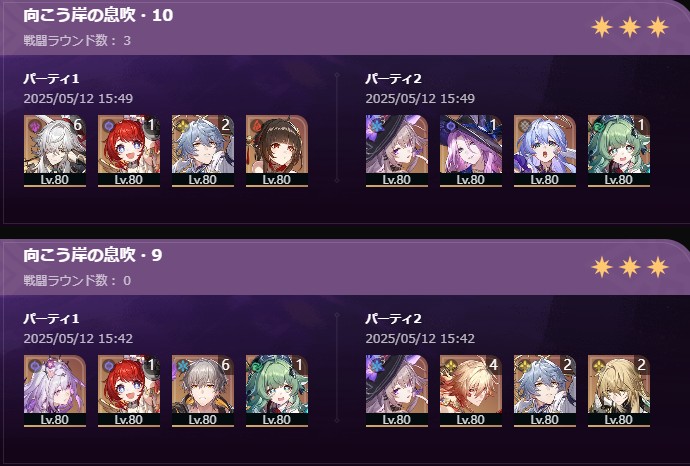
Task: Click the 戦闘ラウンド数 3 text in stage 10
Action: [77, 40]
